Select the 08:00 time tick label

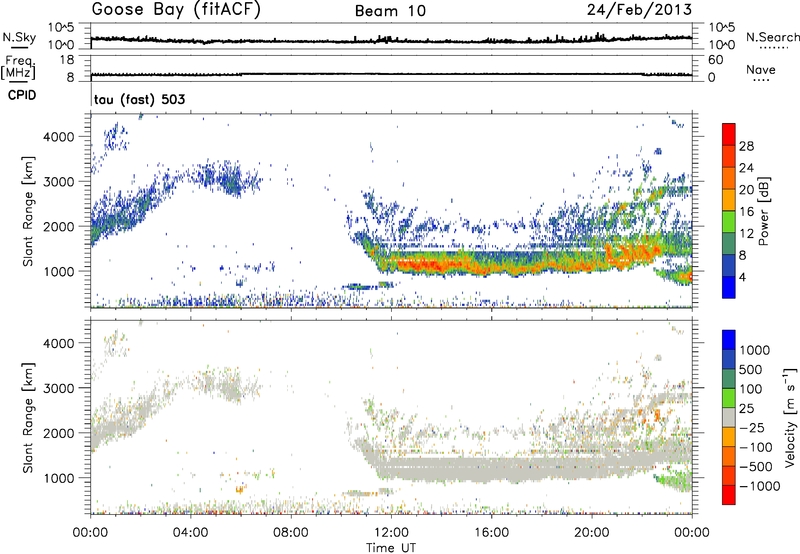click(290, 533)
